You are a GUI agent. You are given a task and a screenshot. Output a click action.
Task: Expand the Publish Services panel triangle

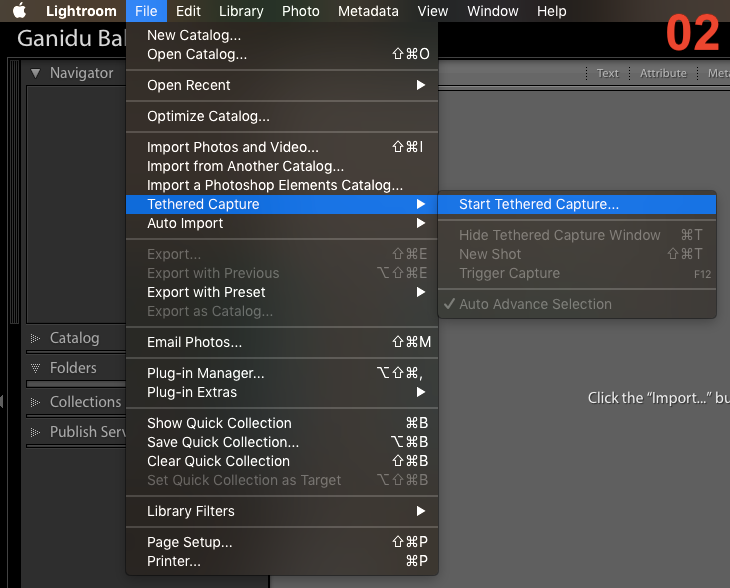point(35,432)
